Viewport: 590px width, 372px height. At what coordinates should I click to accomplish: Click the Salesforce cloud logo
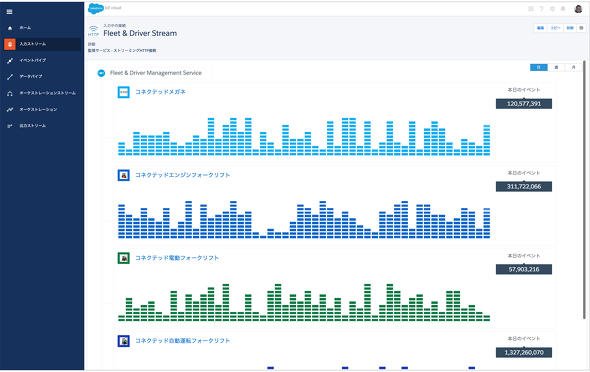96,8
